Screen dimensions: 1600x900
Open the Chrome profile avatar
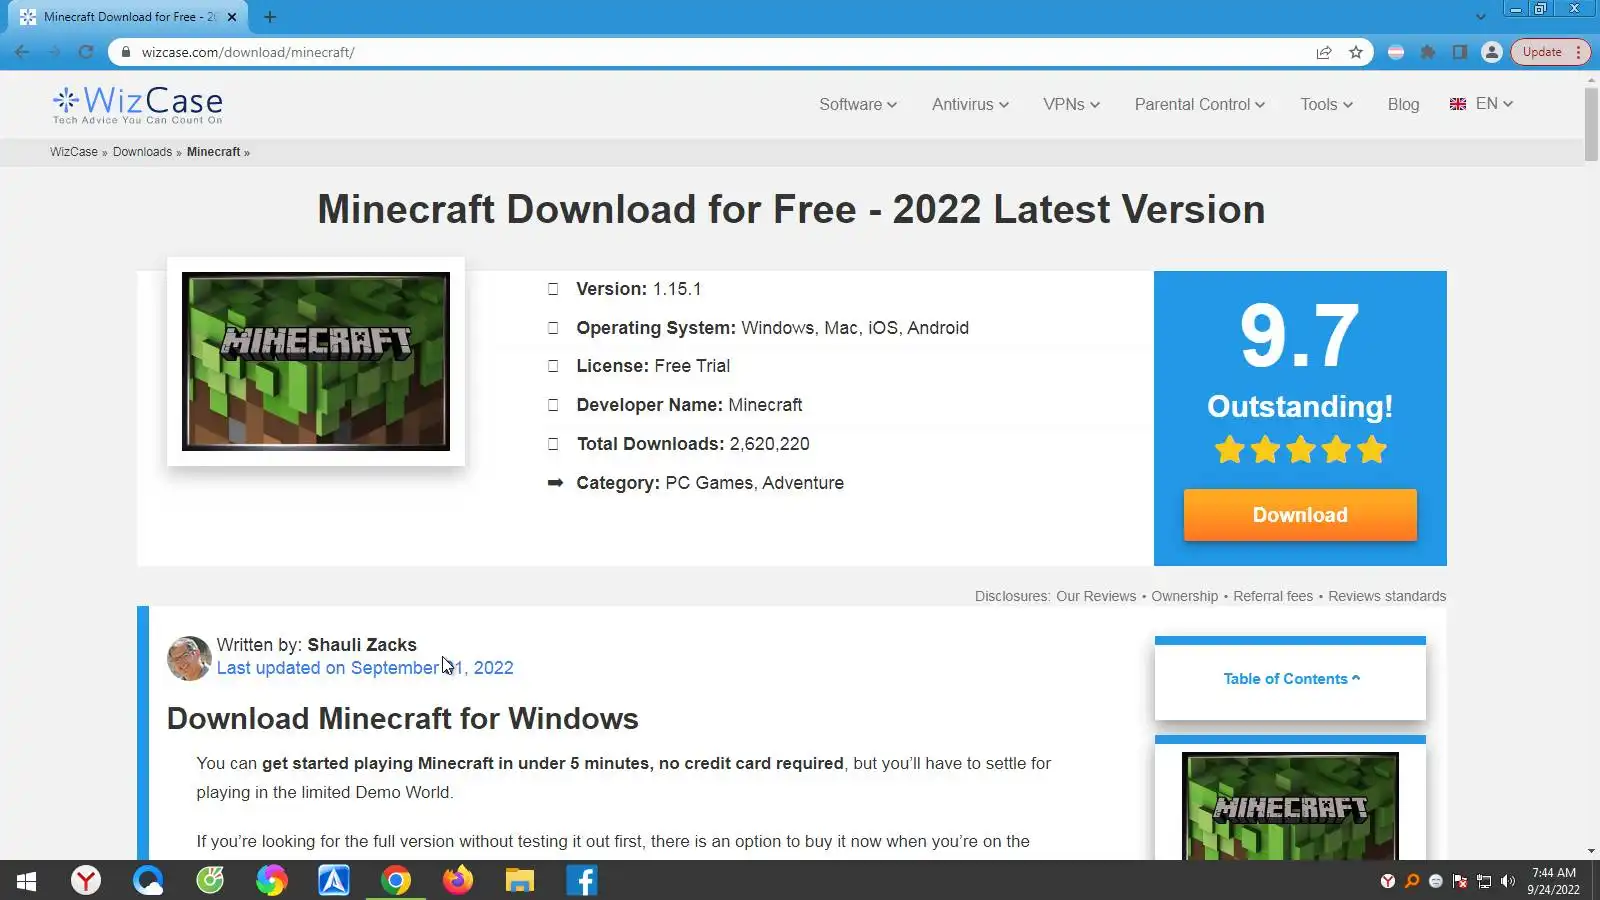pyautogui.click(x=1492, y=52)
